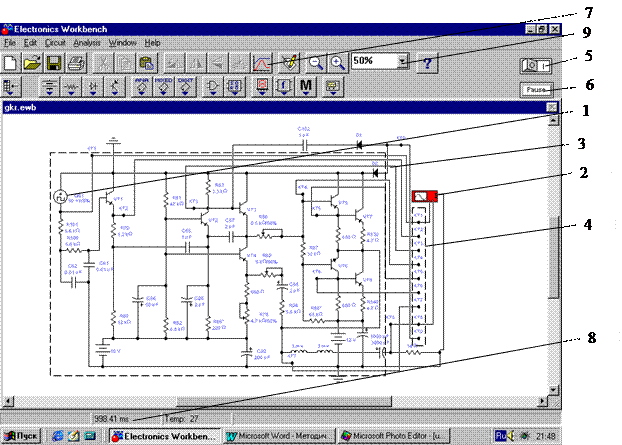Click the Temp: 27 status entry

181,419
